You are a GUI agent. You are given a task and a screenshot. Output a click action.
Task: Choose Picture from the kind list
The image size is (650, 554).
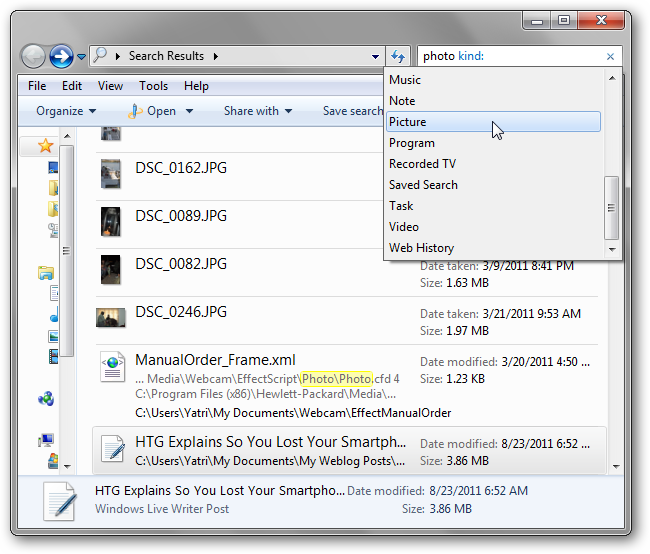point(493,122)
